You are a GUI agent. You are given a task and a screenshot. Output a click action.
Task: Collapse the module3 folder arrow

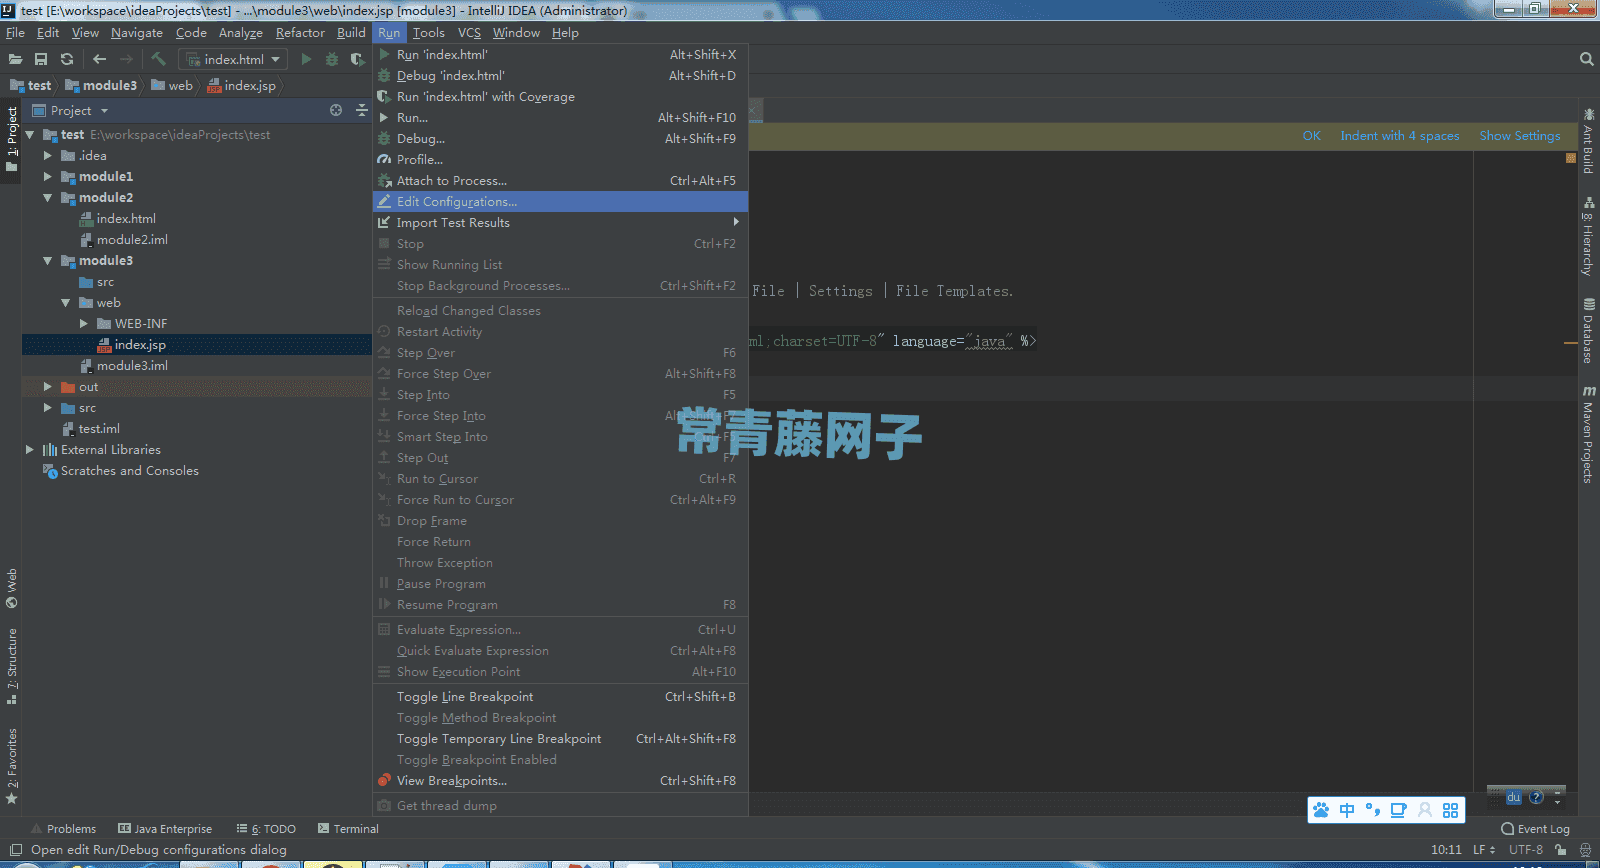point(47,260)
